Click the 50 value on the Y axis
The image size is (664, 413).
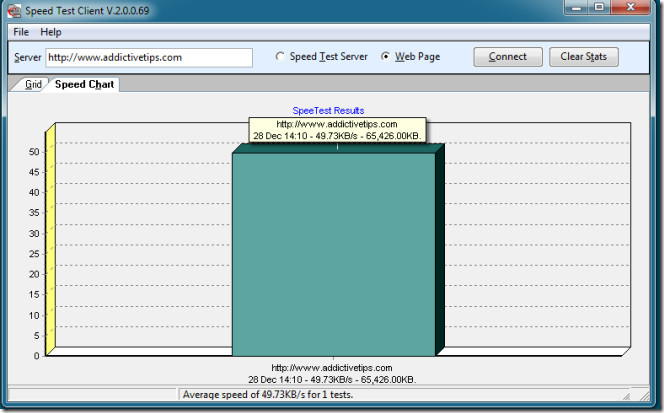(x=34, y=152)
